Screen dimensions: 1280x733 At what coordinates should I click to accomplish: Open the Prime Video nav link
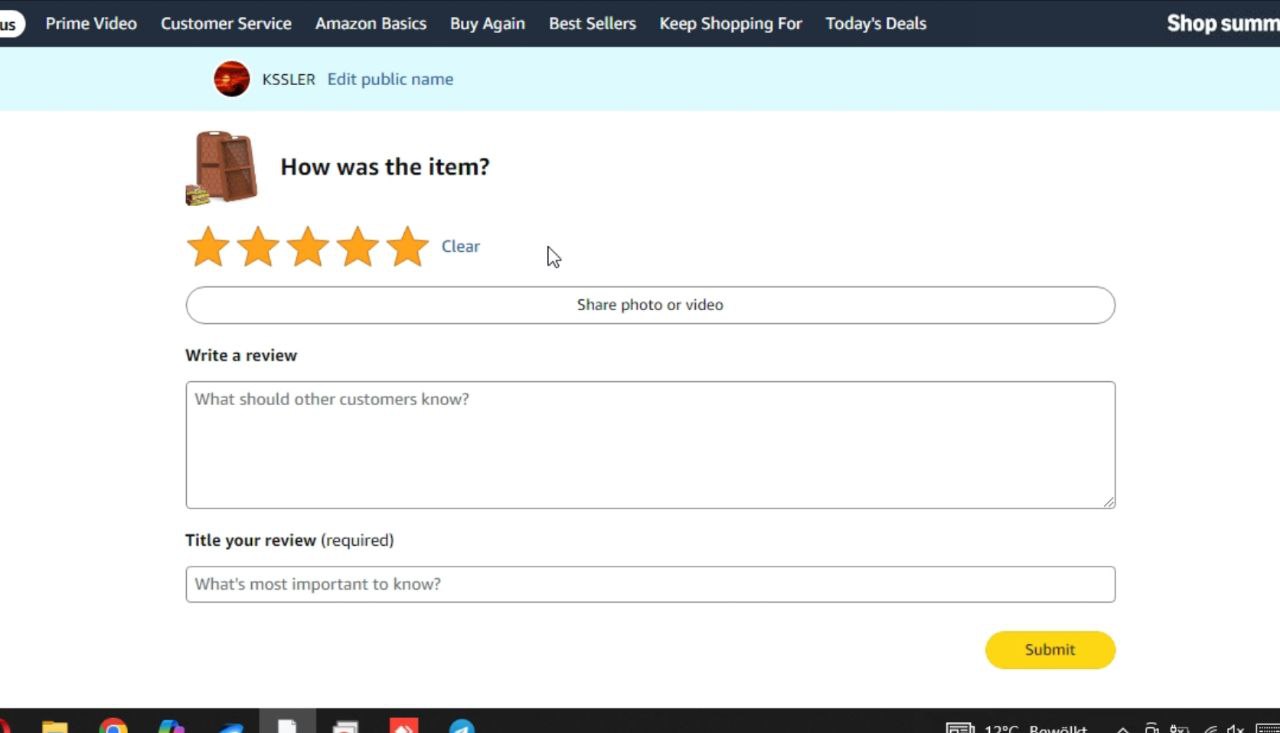pyautogui.click(x=91, y=23)
